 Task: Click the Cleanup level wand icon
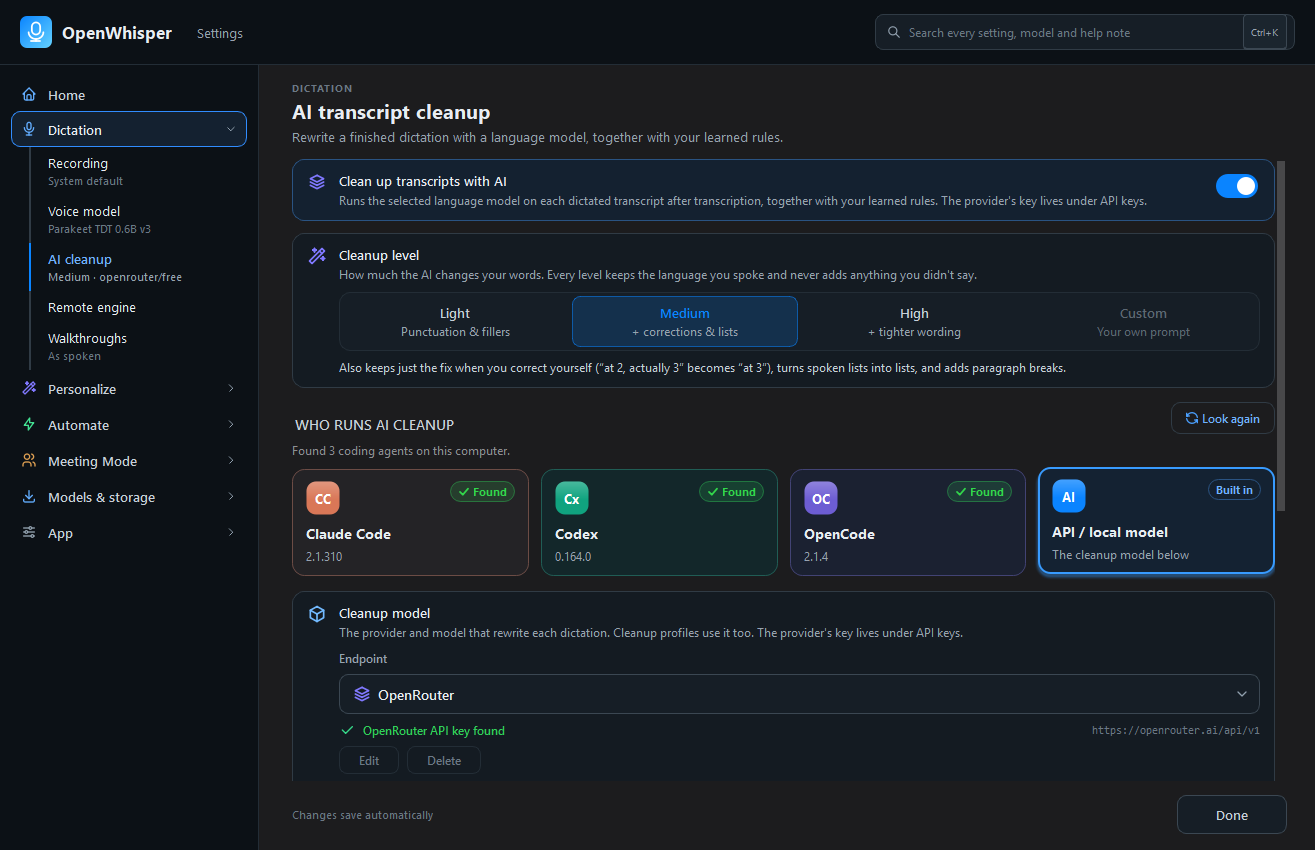pyautogui.click(x=317, y=256)
